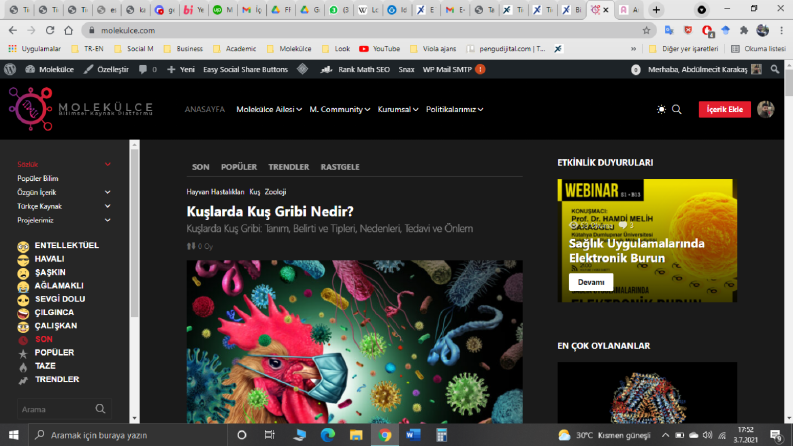
Task: Click the red SON icon in sidebar
Action: 23,340
